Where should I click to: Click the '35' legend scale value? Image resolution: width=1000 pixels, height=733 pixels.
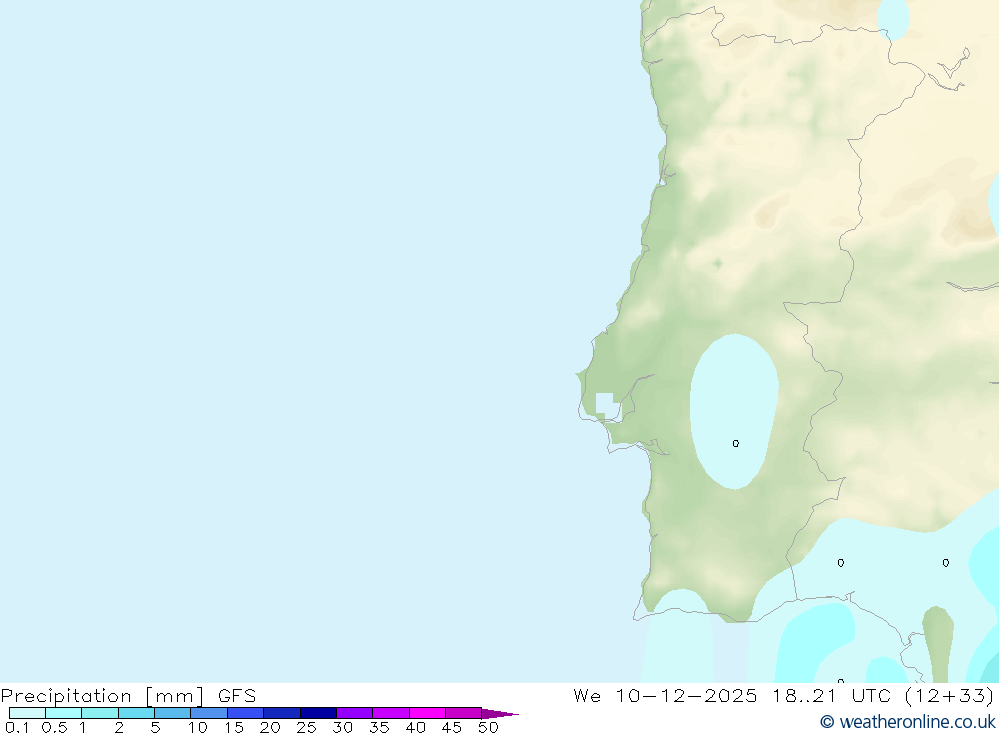pos(379,727)
